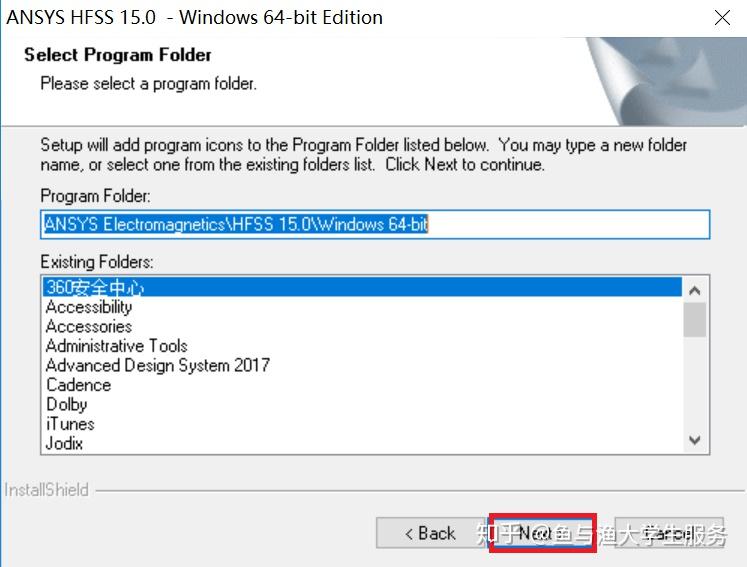747x567 pixels.
Task: Pick iTunes from existing folders
Action: (x=70, y=424)
